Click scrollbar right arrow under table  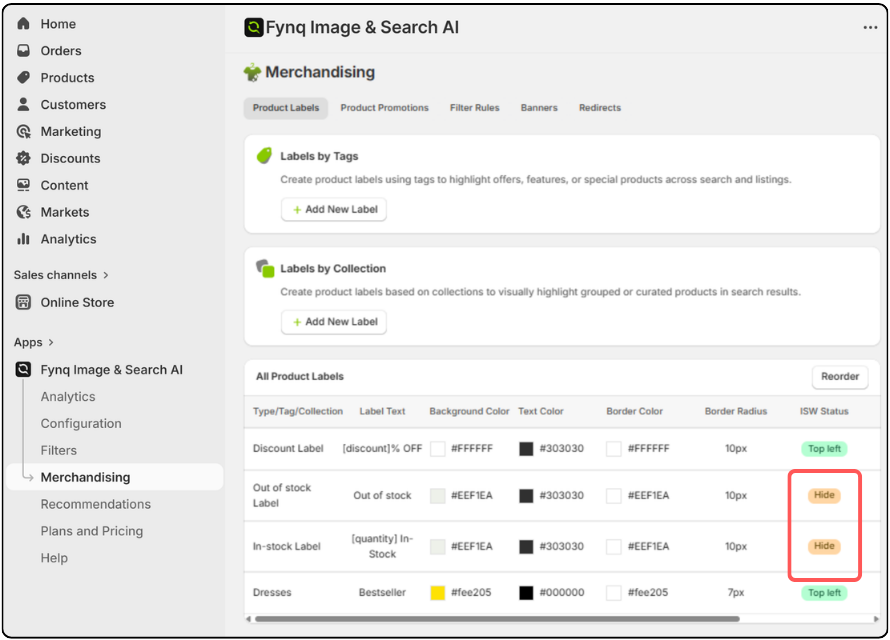876,619
